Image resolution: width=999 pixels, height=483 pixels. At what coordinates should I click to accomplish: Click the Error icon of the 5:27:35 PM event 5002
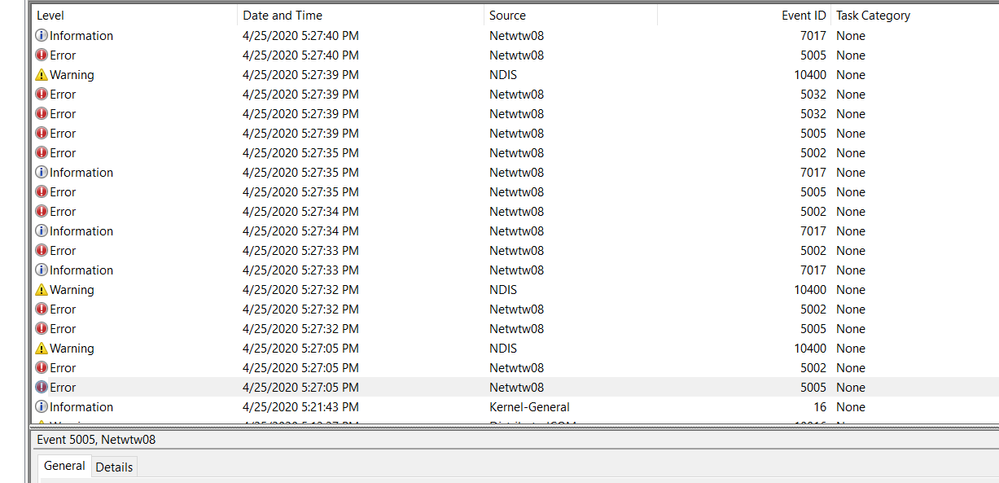(x=41, y=153)
